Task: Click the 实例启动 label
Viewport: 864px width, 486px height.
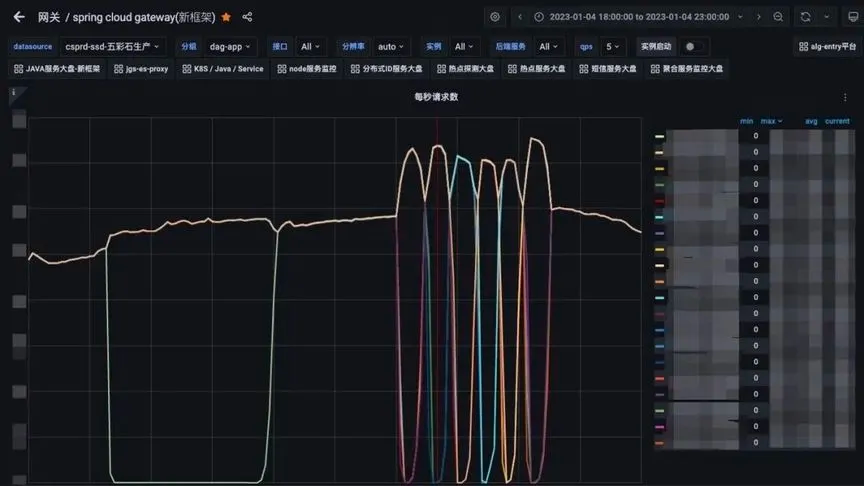Action: point(656,47)
